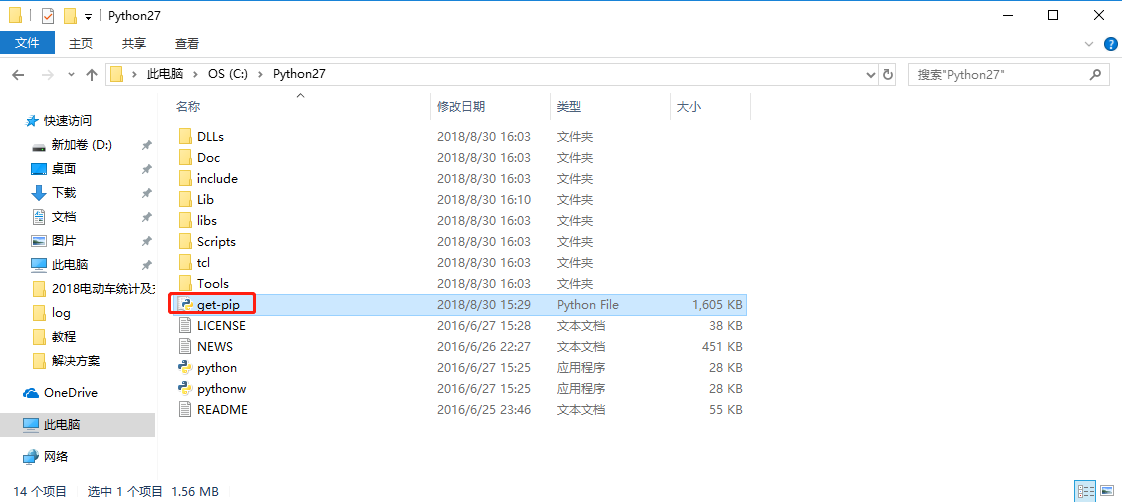Select the highlighted 此电脑 navigation item

click(77, 425)
